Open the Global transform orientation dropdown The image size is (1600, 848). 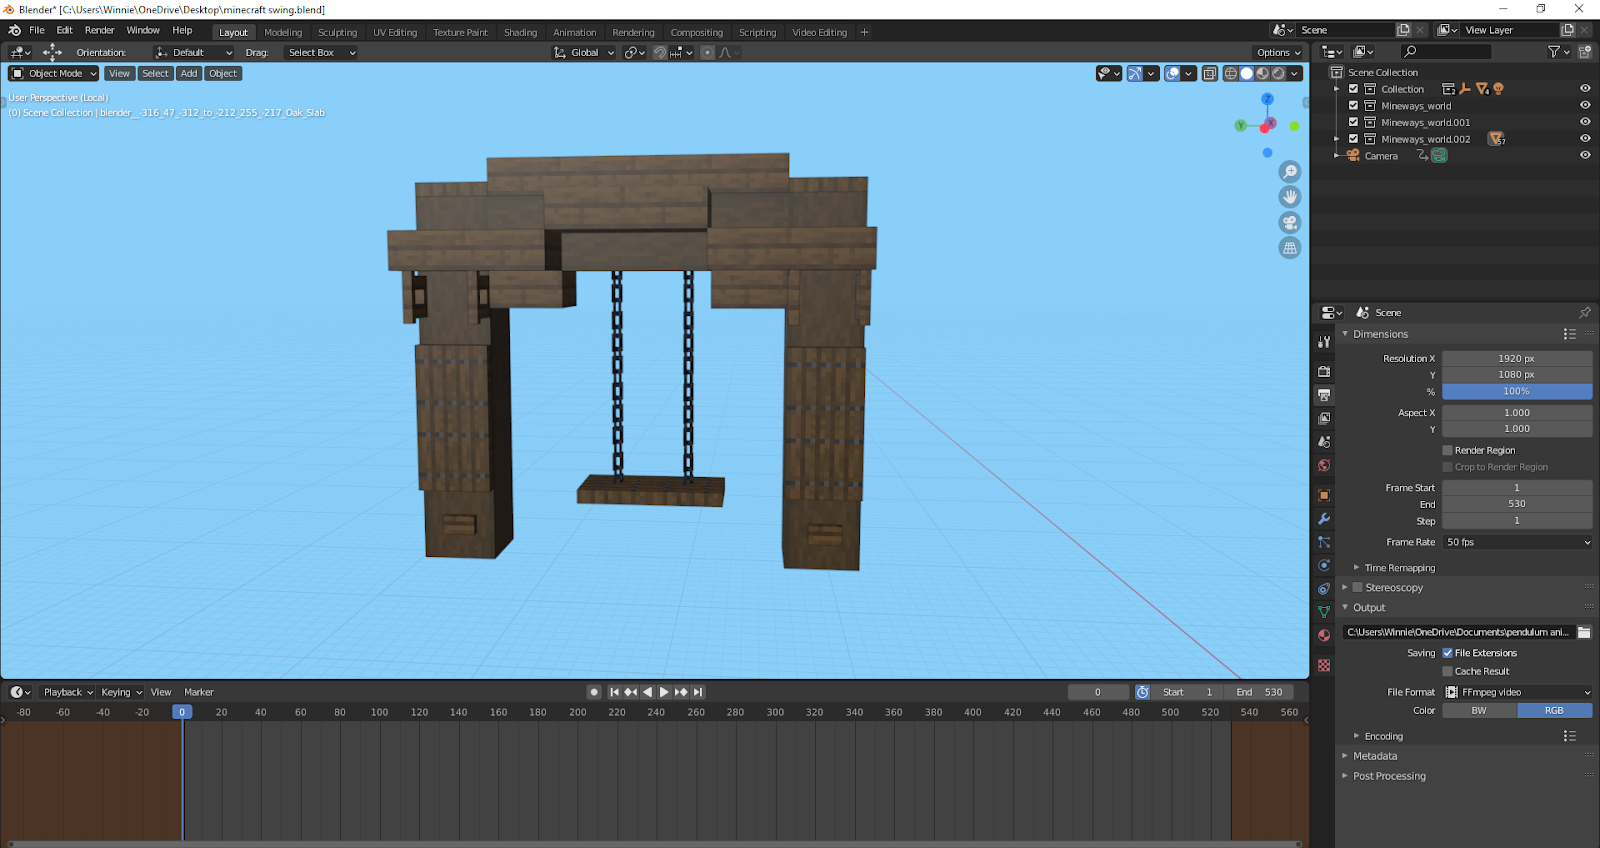584,53
